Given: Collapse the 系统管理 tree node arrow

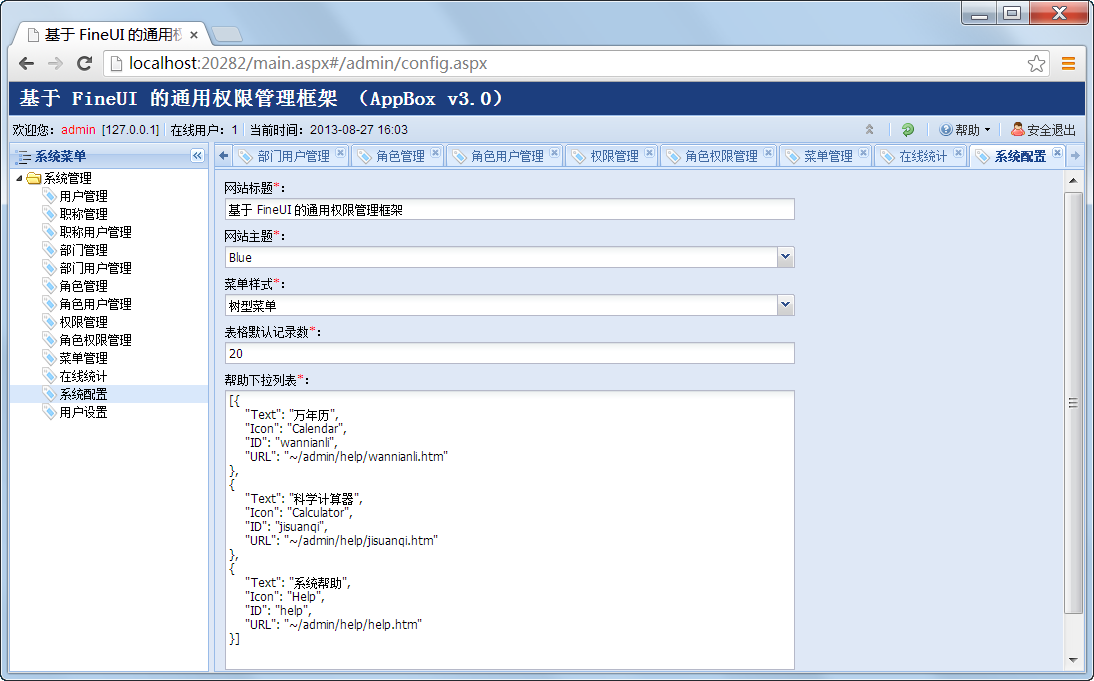Looking at the screenshot, I should [19, 178].
